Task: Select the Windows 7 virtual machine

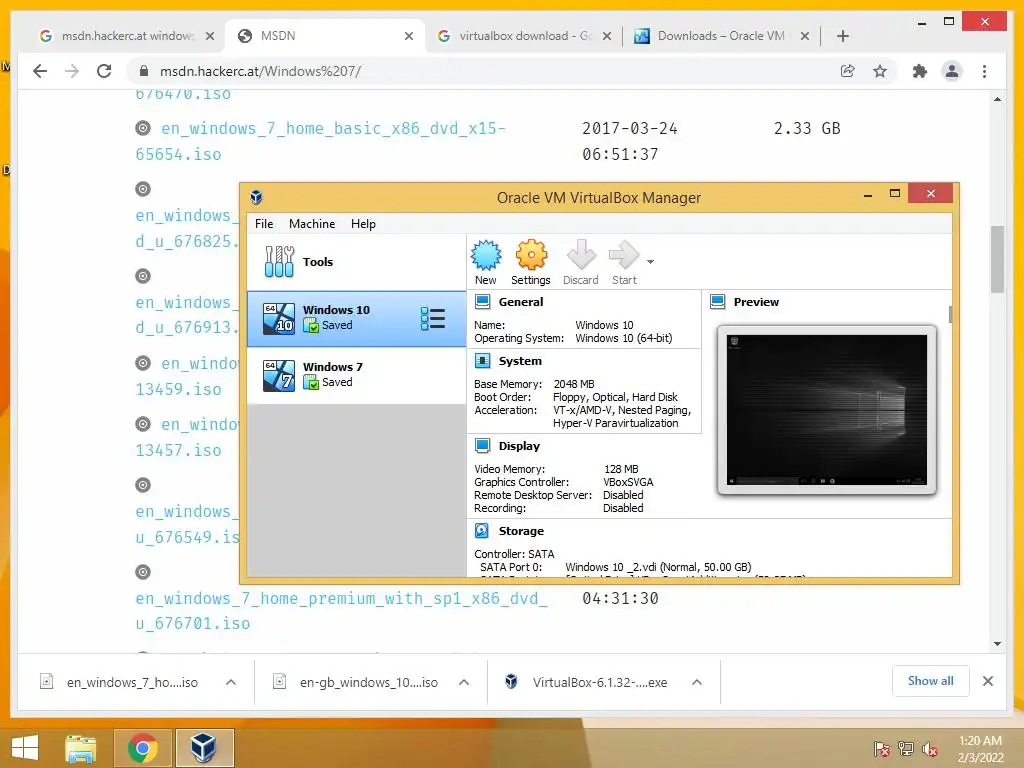Action: point(357,375)
